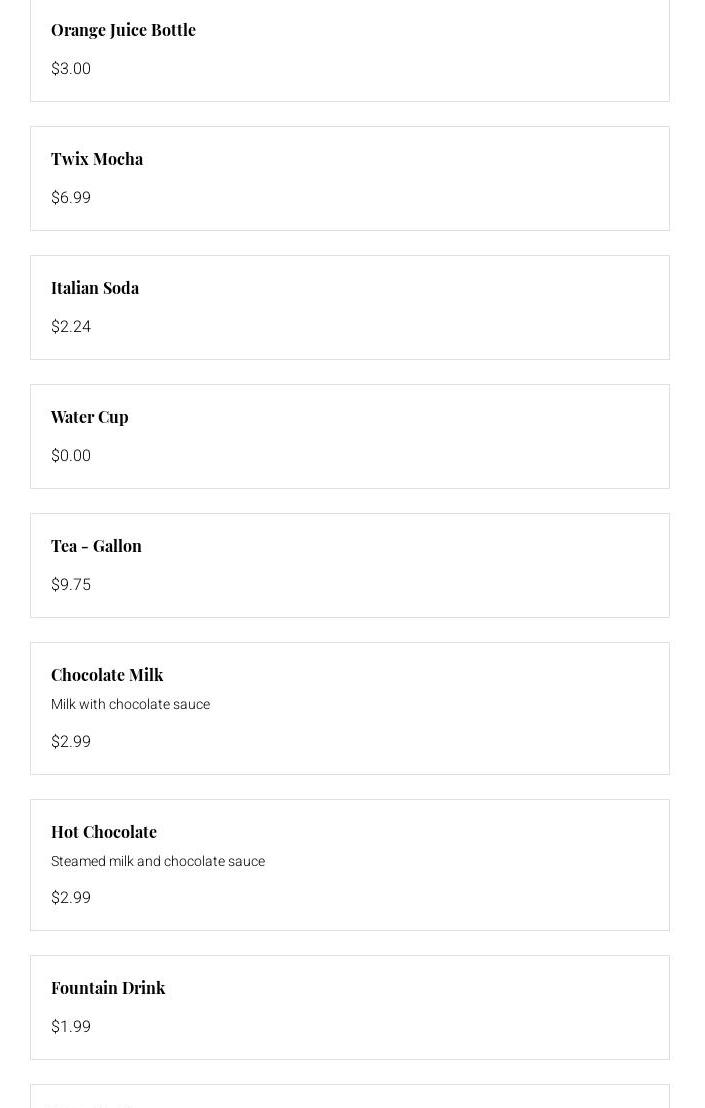Viewport: 705px width, 1108px height.
Task: Open the Tea - Gallon item
Action: point(96,546)
